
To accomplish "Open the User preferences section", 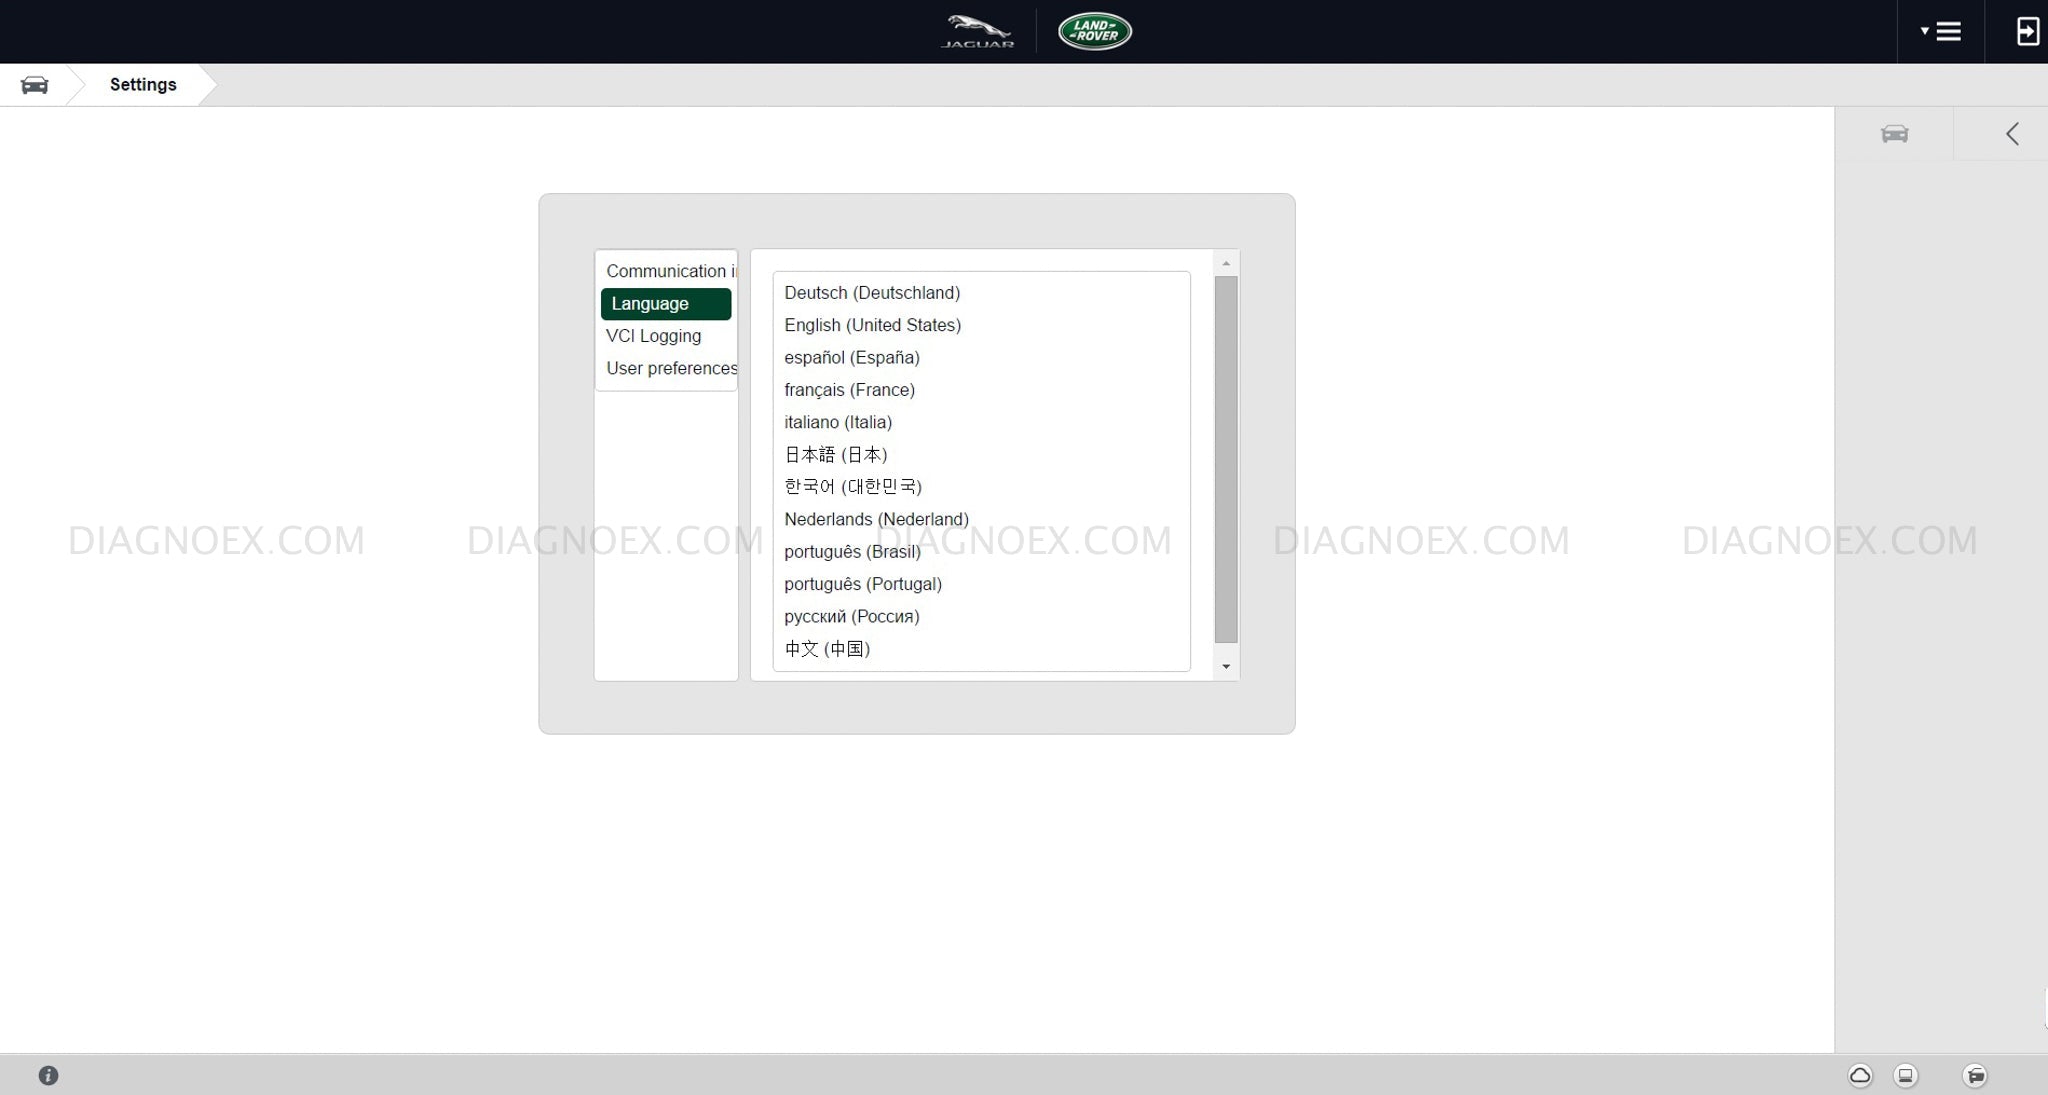I will [x=670, y=368].
